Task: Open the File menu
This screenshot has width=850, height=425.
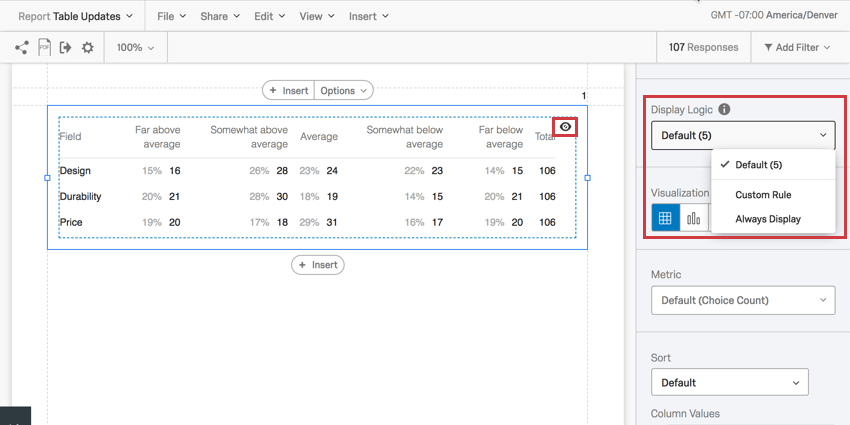Action: coord(172,16)
